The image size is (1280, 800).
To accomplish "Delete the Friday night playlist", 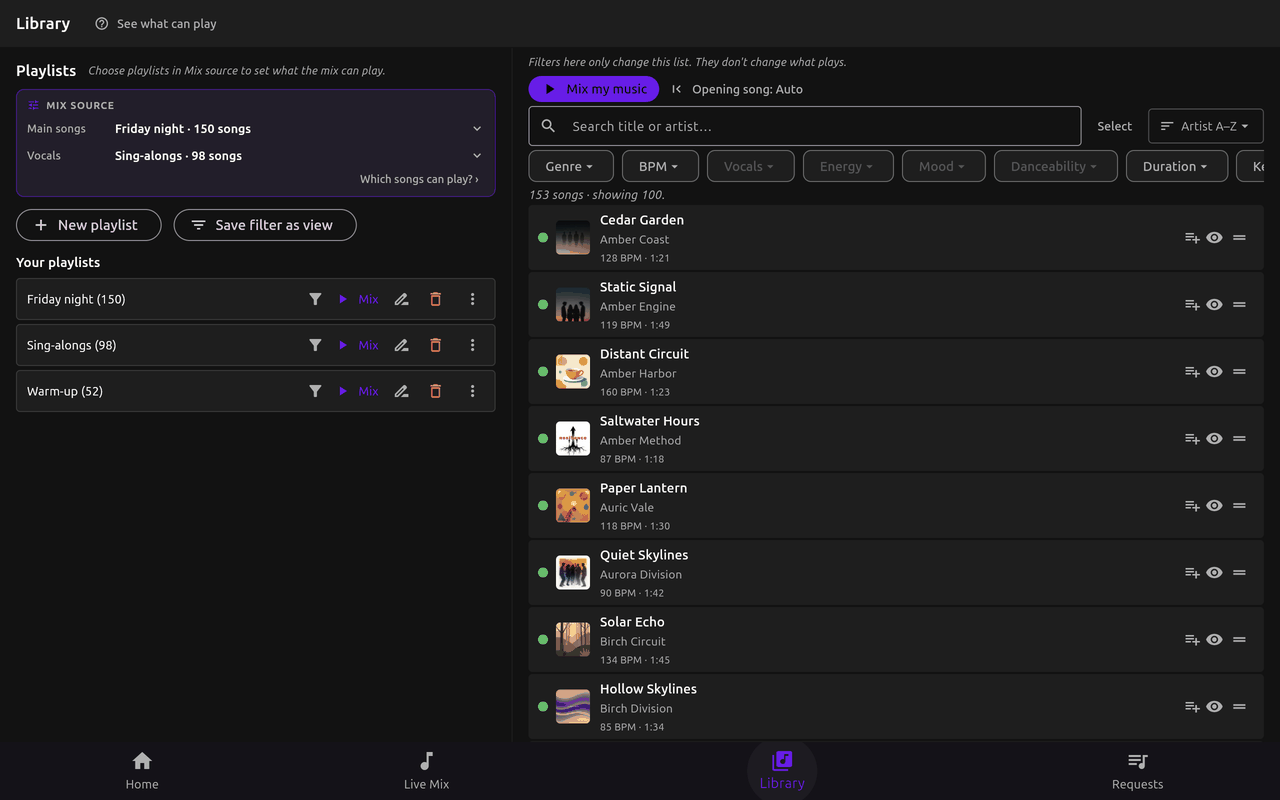I will [x=435, y=299].
